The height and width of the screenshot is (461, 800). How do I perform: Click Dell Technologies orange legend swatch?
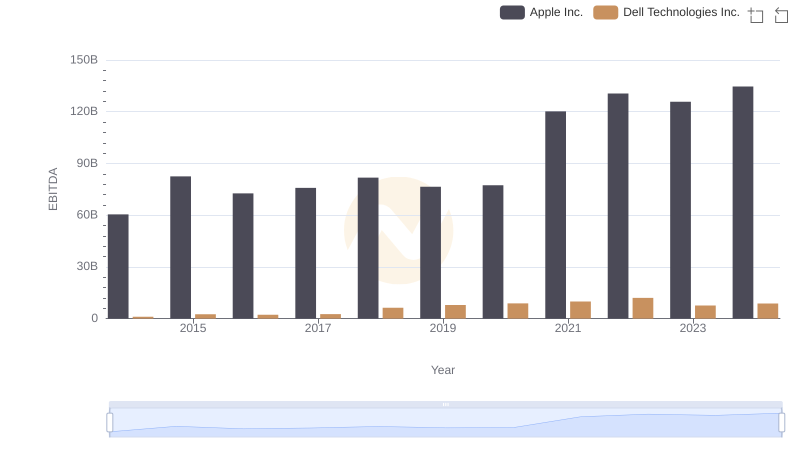tap(606, 12)
